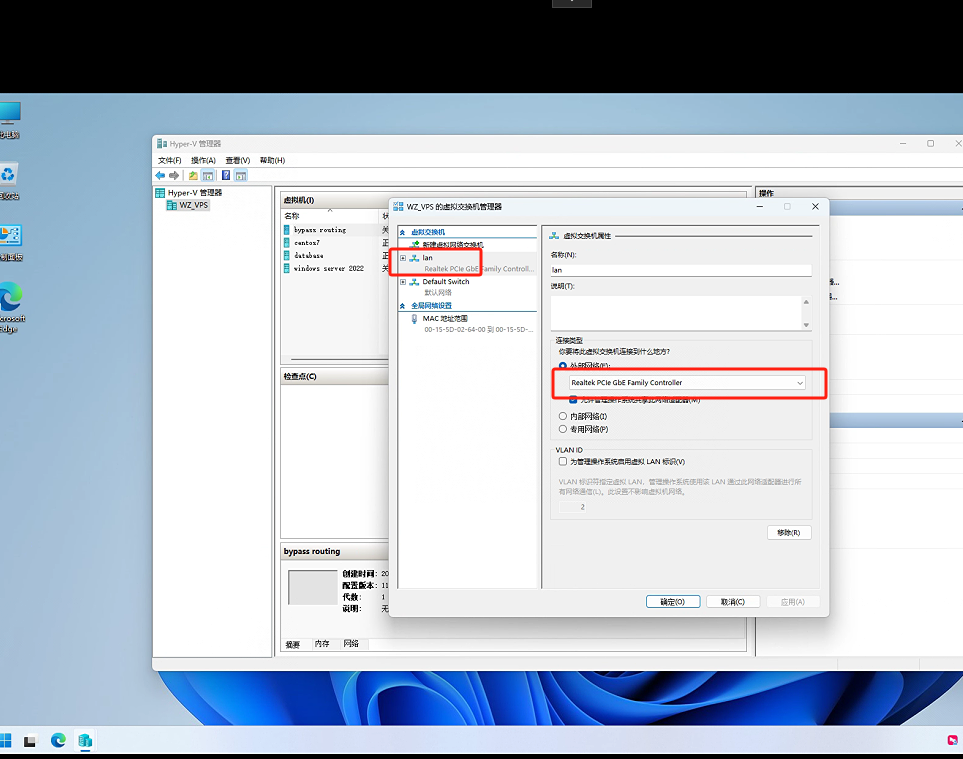
Task: Select the windows server 2022 row
Action: click(x=335, y=268)
